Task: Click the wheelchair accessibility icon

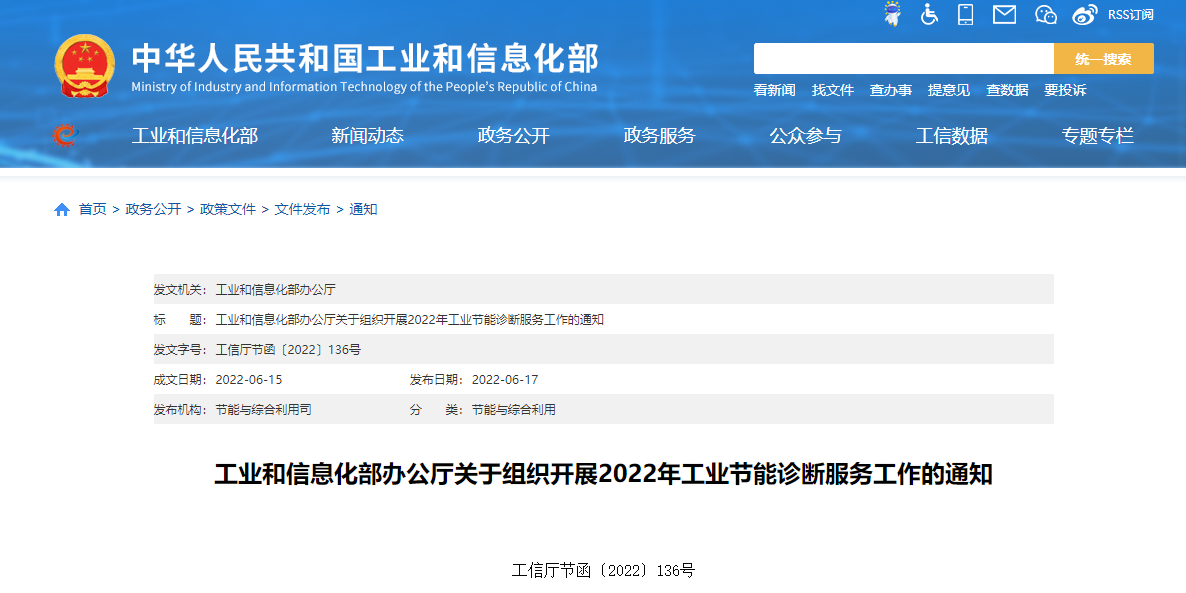Action: pos(930,14)
